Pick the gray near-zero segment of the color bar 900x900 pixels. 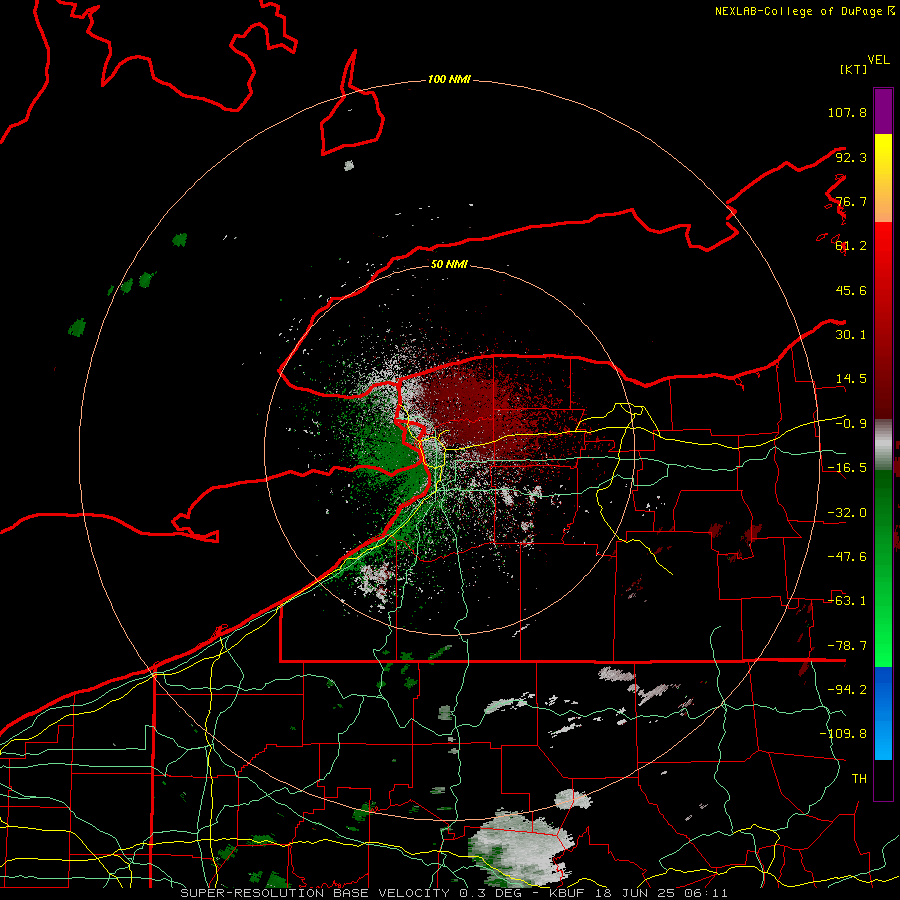tap(883, 445)
